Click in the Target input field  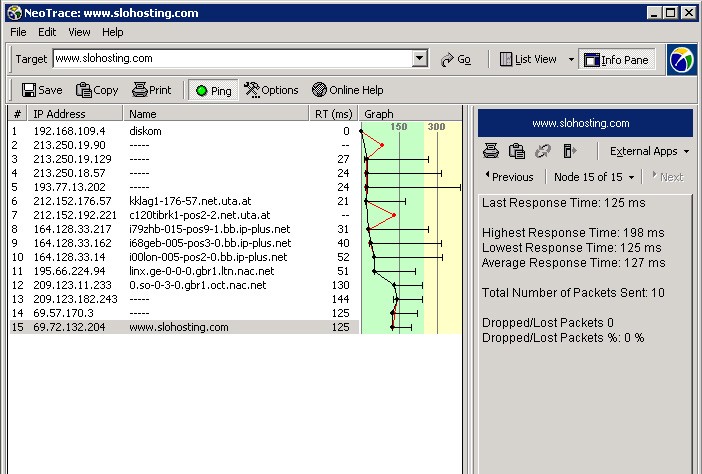(x=232, y=58)
